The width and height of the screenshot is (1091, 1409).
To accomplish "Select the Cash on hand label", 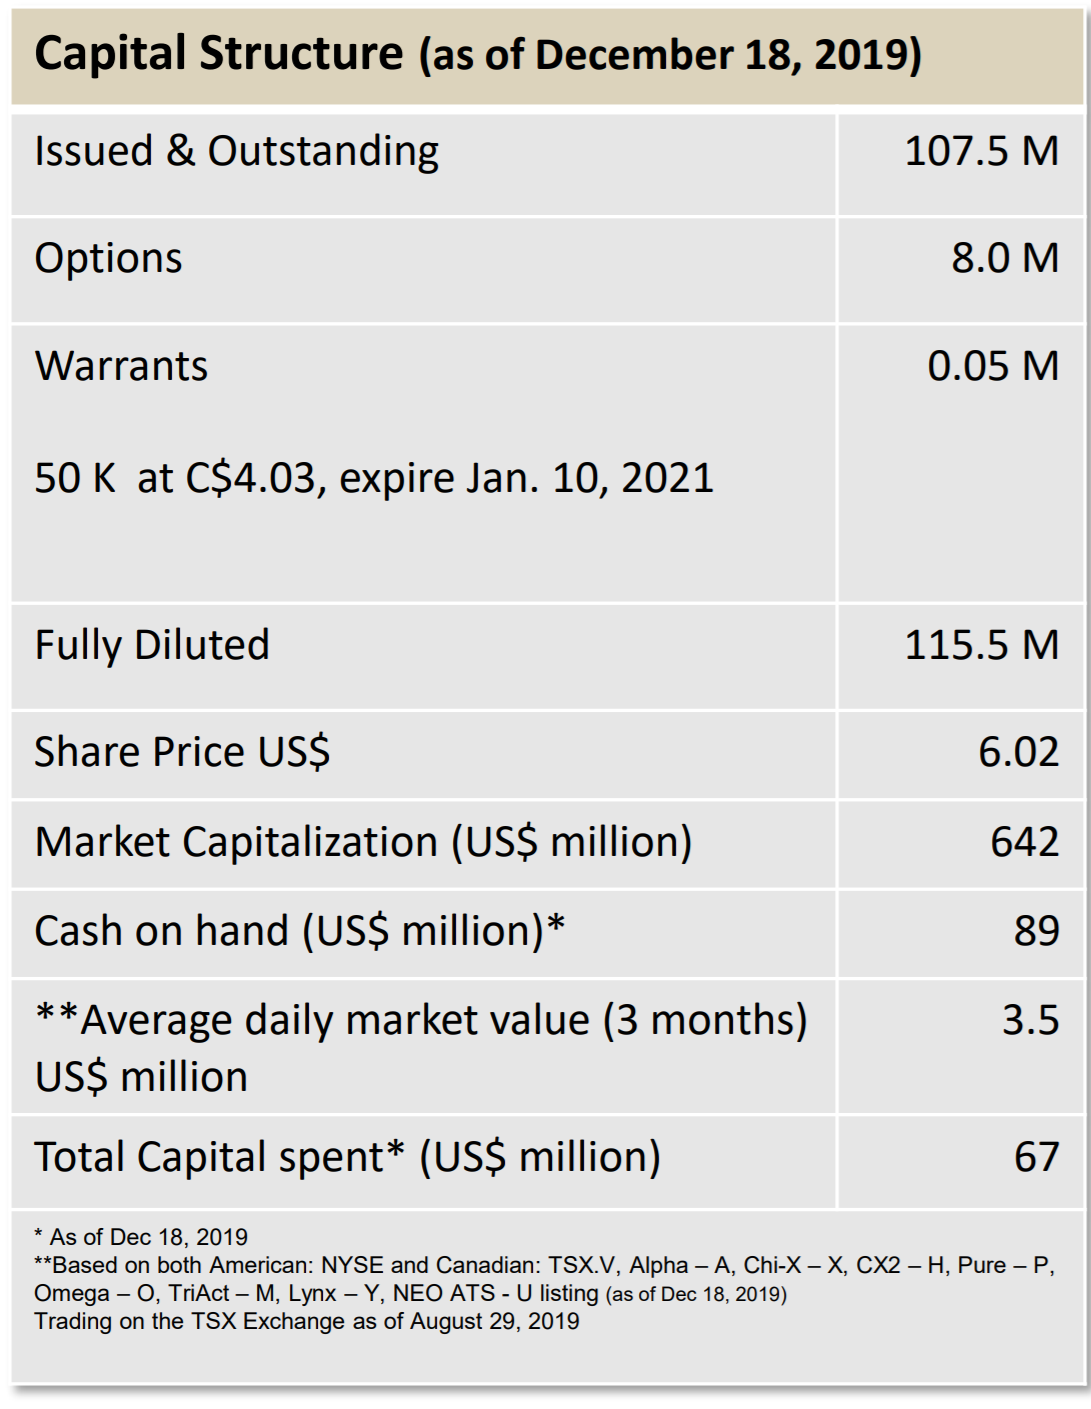I will pyautogui.click(x=299, y=931).
